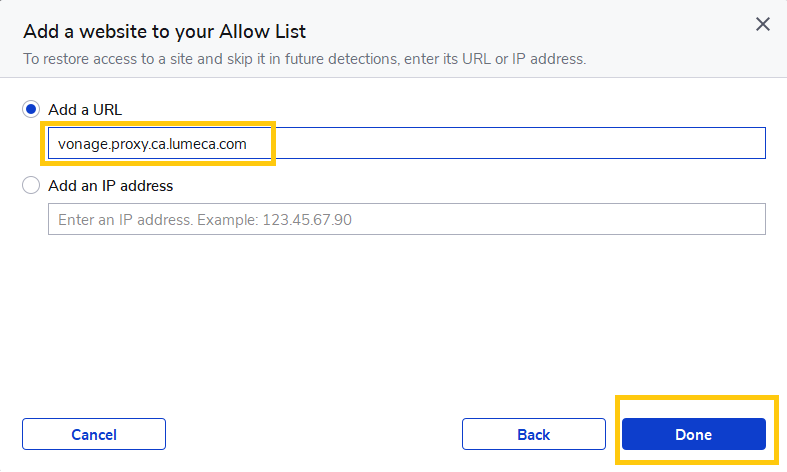
Task: Click the instruction text below the title
Action: tap(304, 58)
